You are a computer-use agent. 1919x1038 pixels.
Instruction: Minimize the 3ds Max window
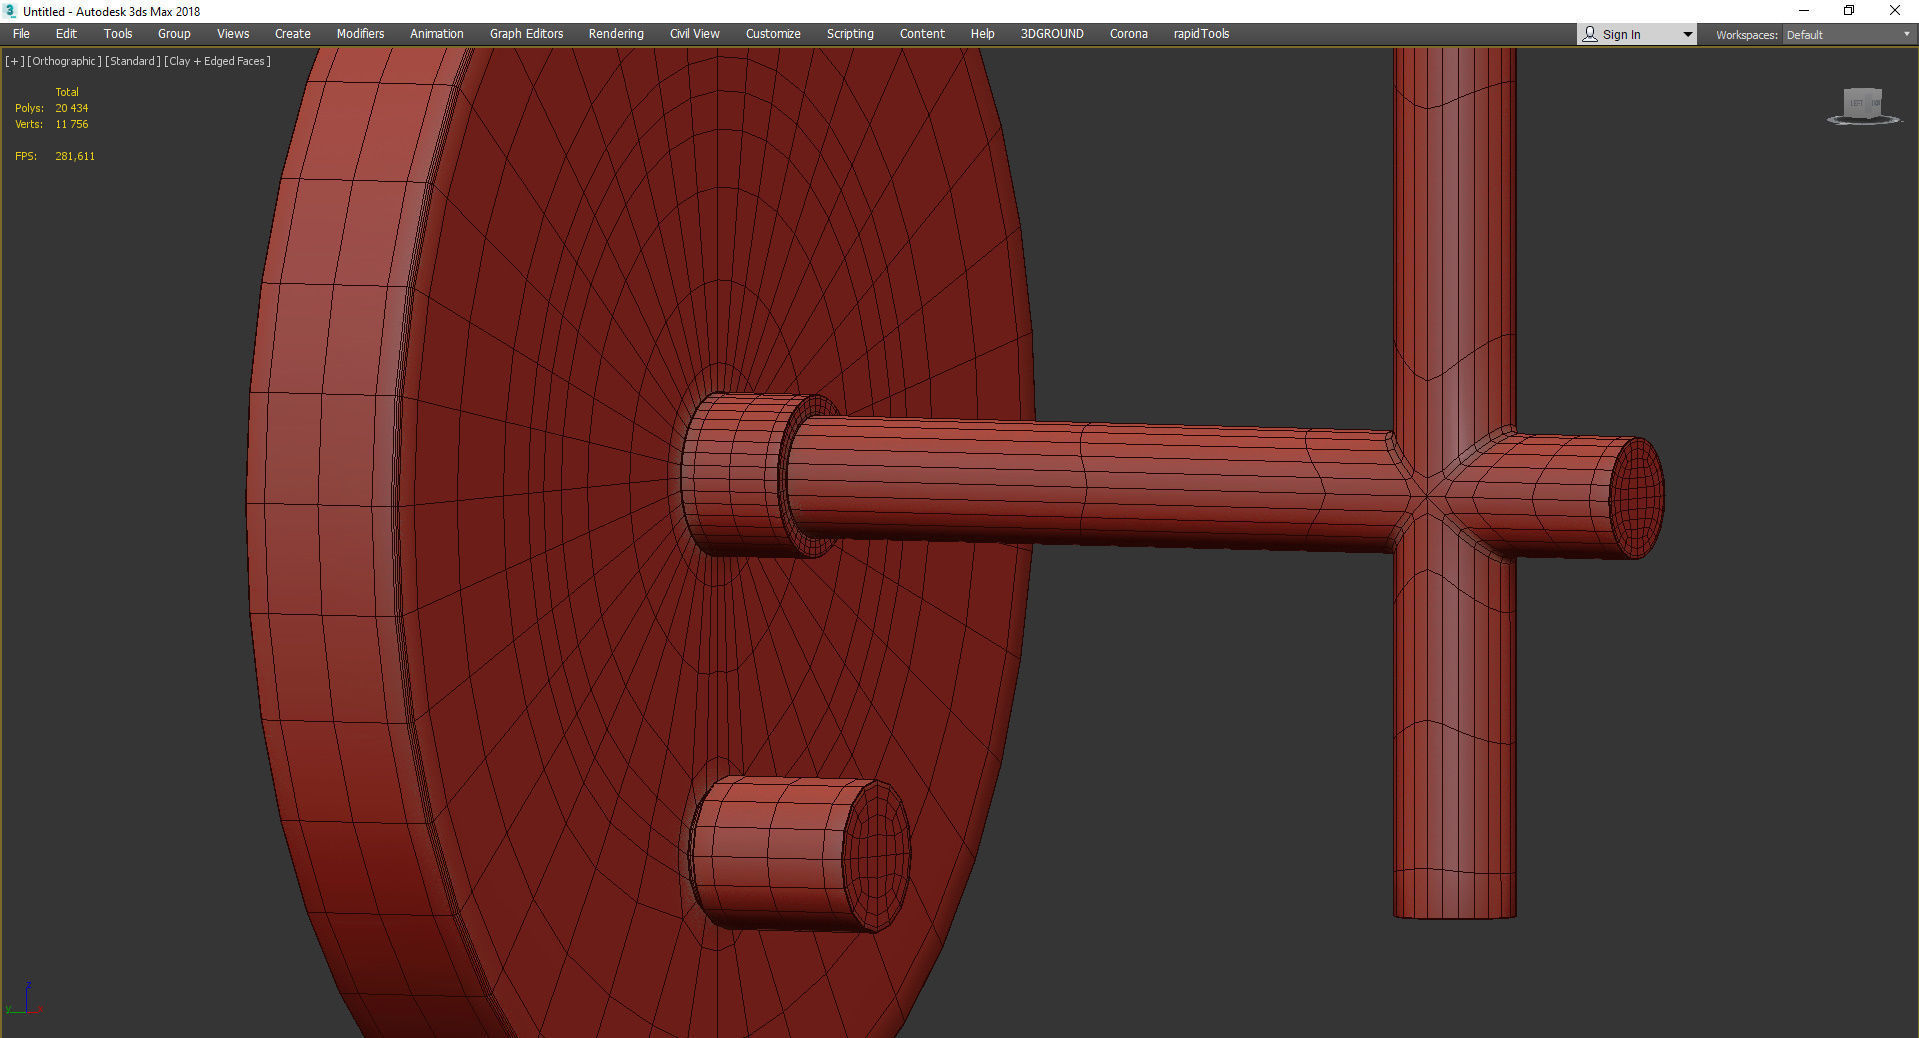(1804, 11)
